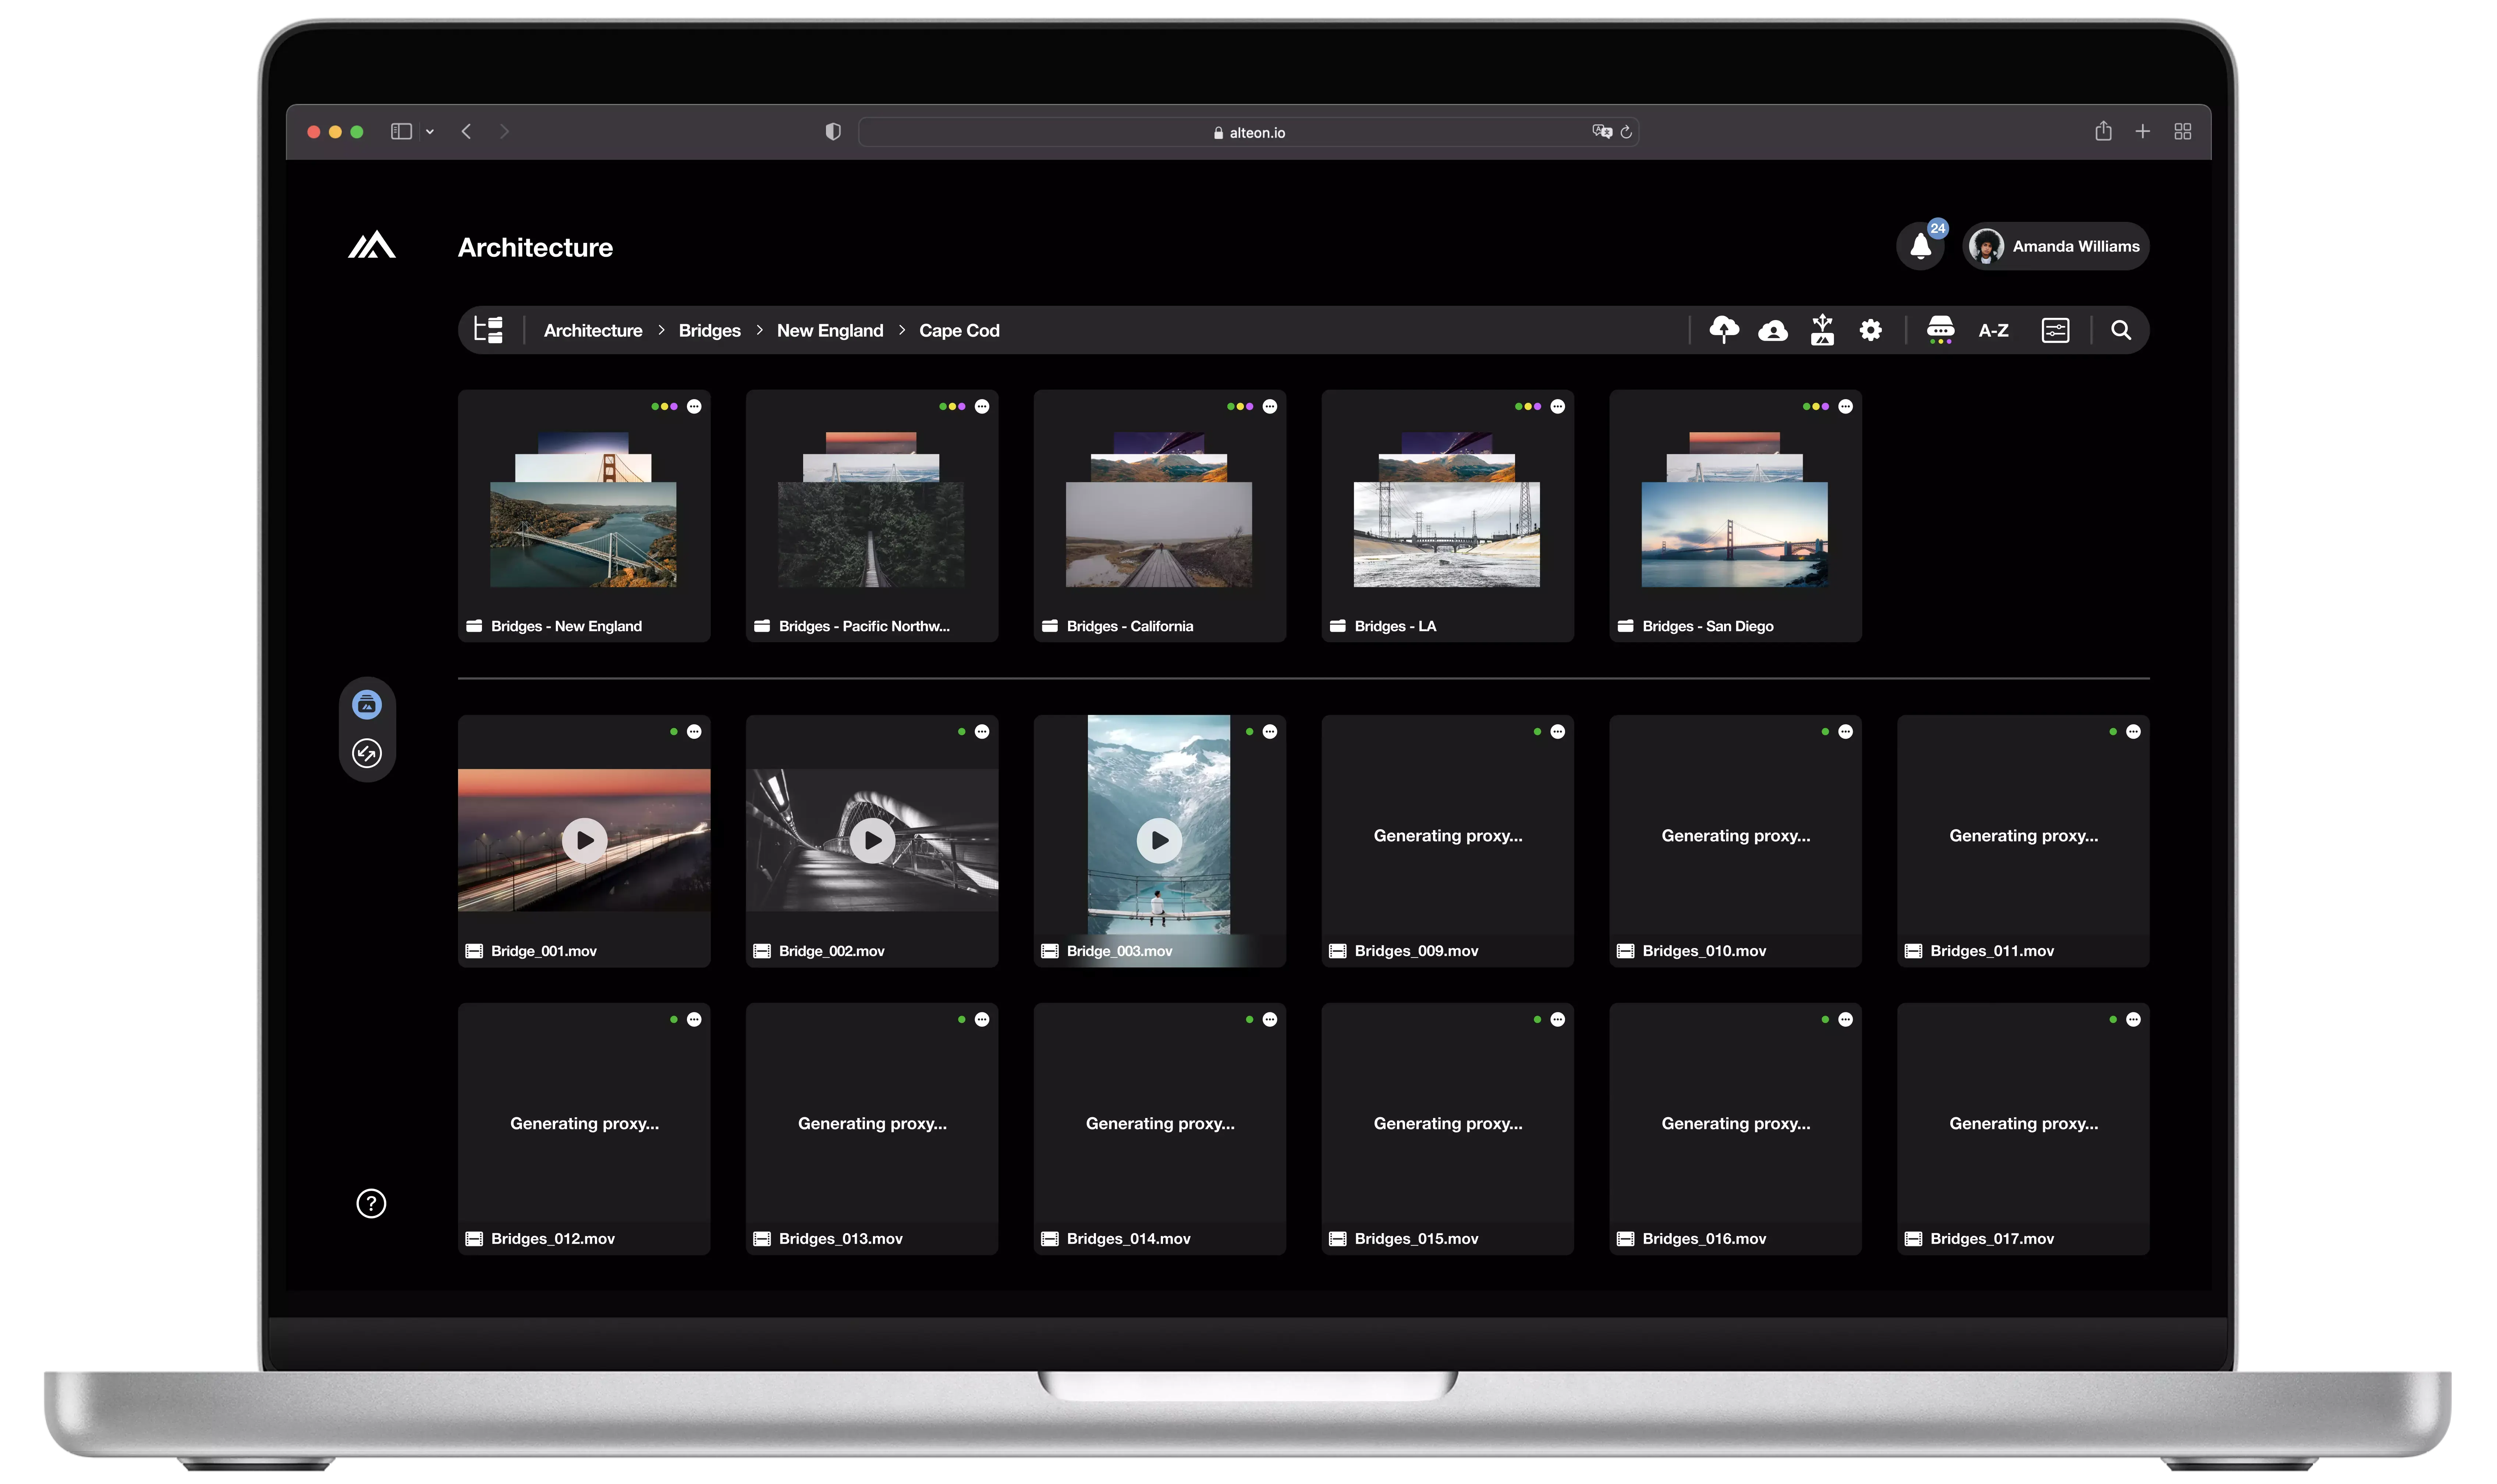The width and height of the screenshot is (2497, 1484).
Task: Toggle the Safari sidebar
Action: point(401,131)
